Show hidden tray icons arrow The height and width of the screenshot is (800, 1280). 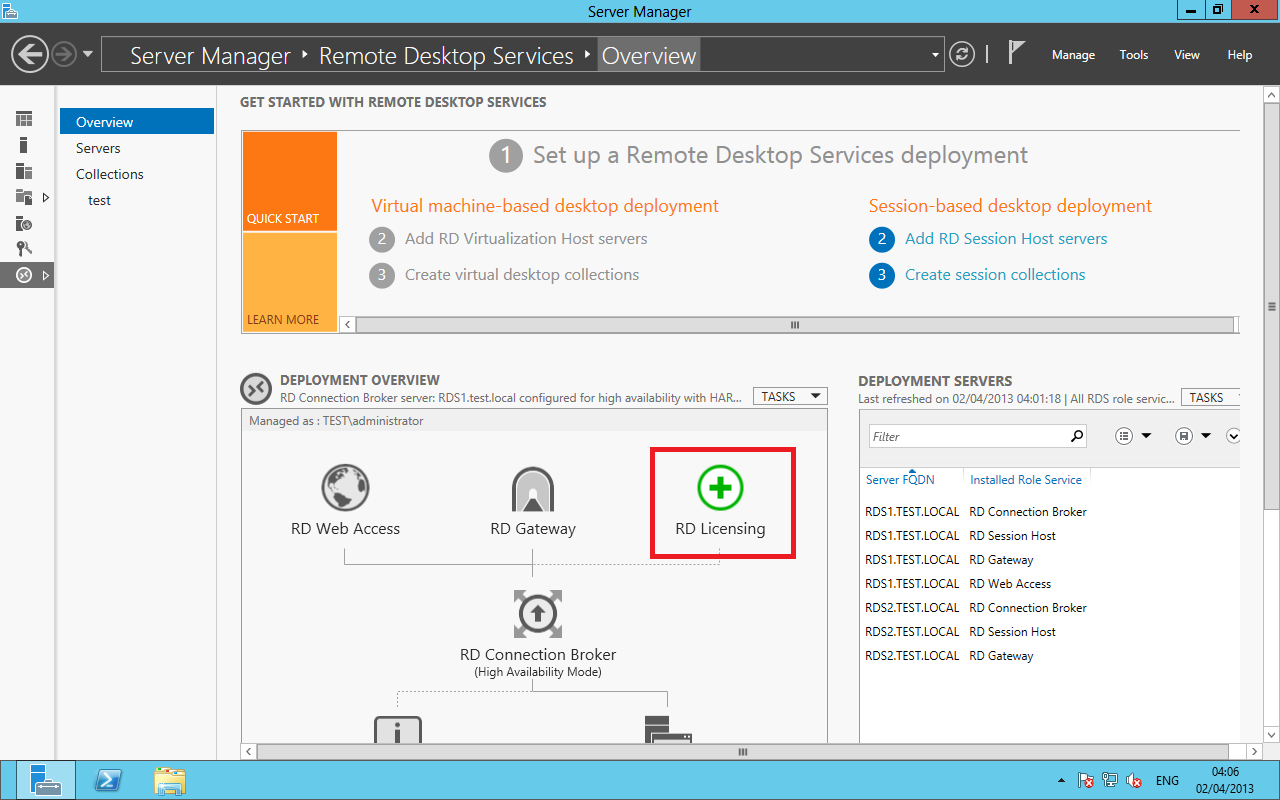pos(1061,780)
